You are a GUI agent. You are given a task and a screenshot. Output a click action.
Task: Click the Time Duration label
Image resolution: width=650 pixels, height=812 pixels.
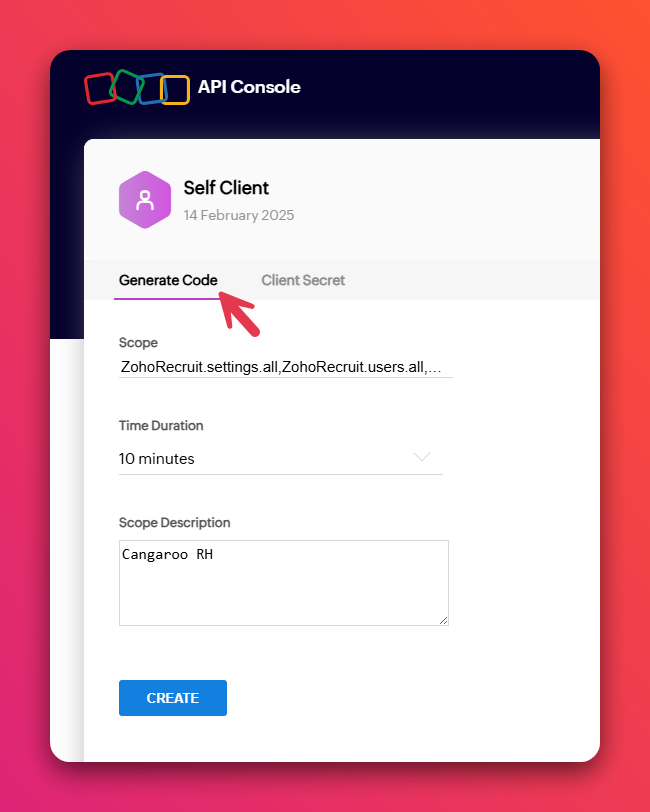pyautogui.click(x=161, y=426)
